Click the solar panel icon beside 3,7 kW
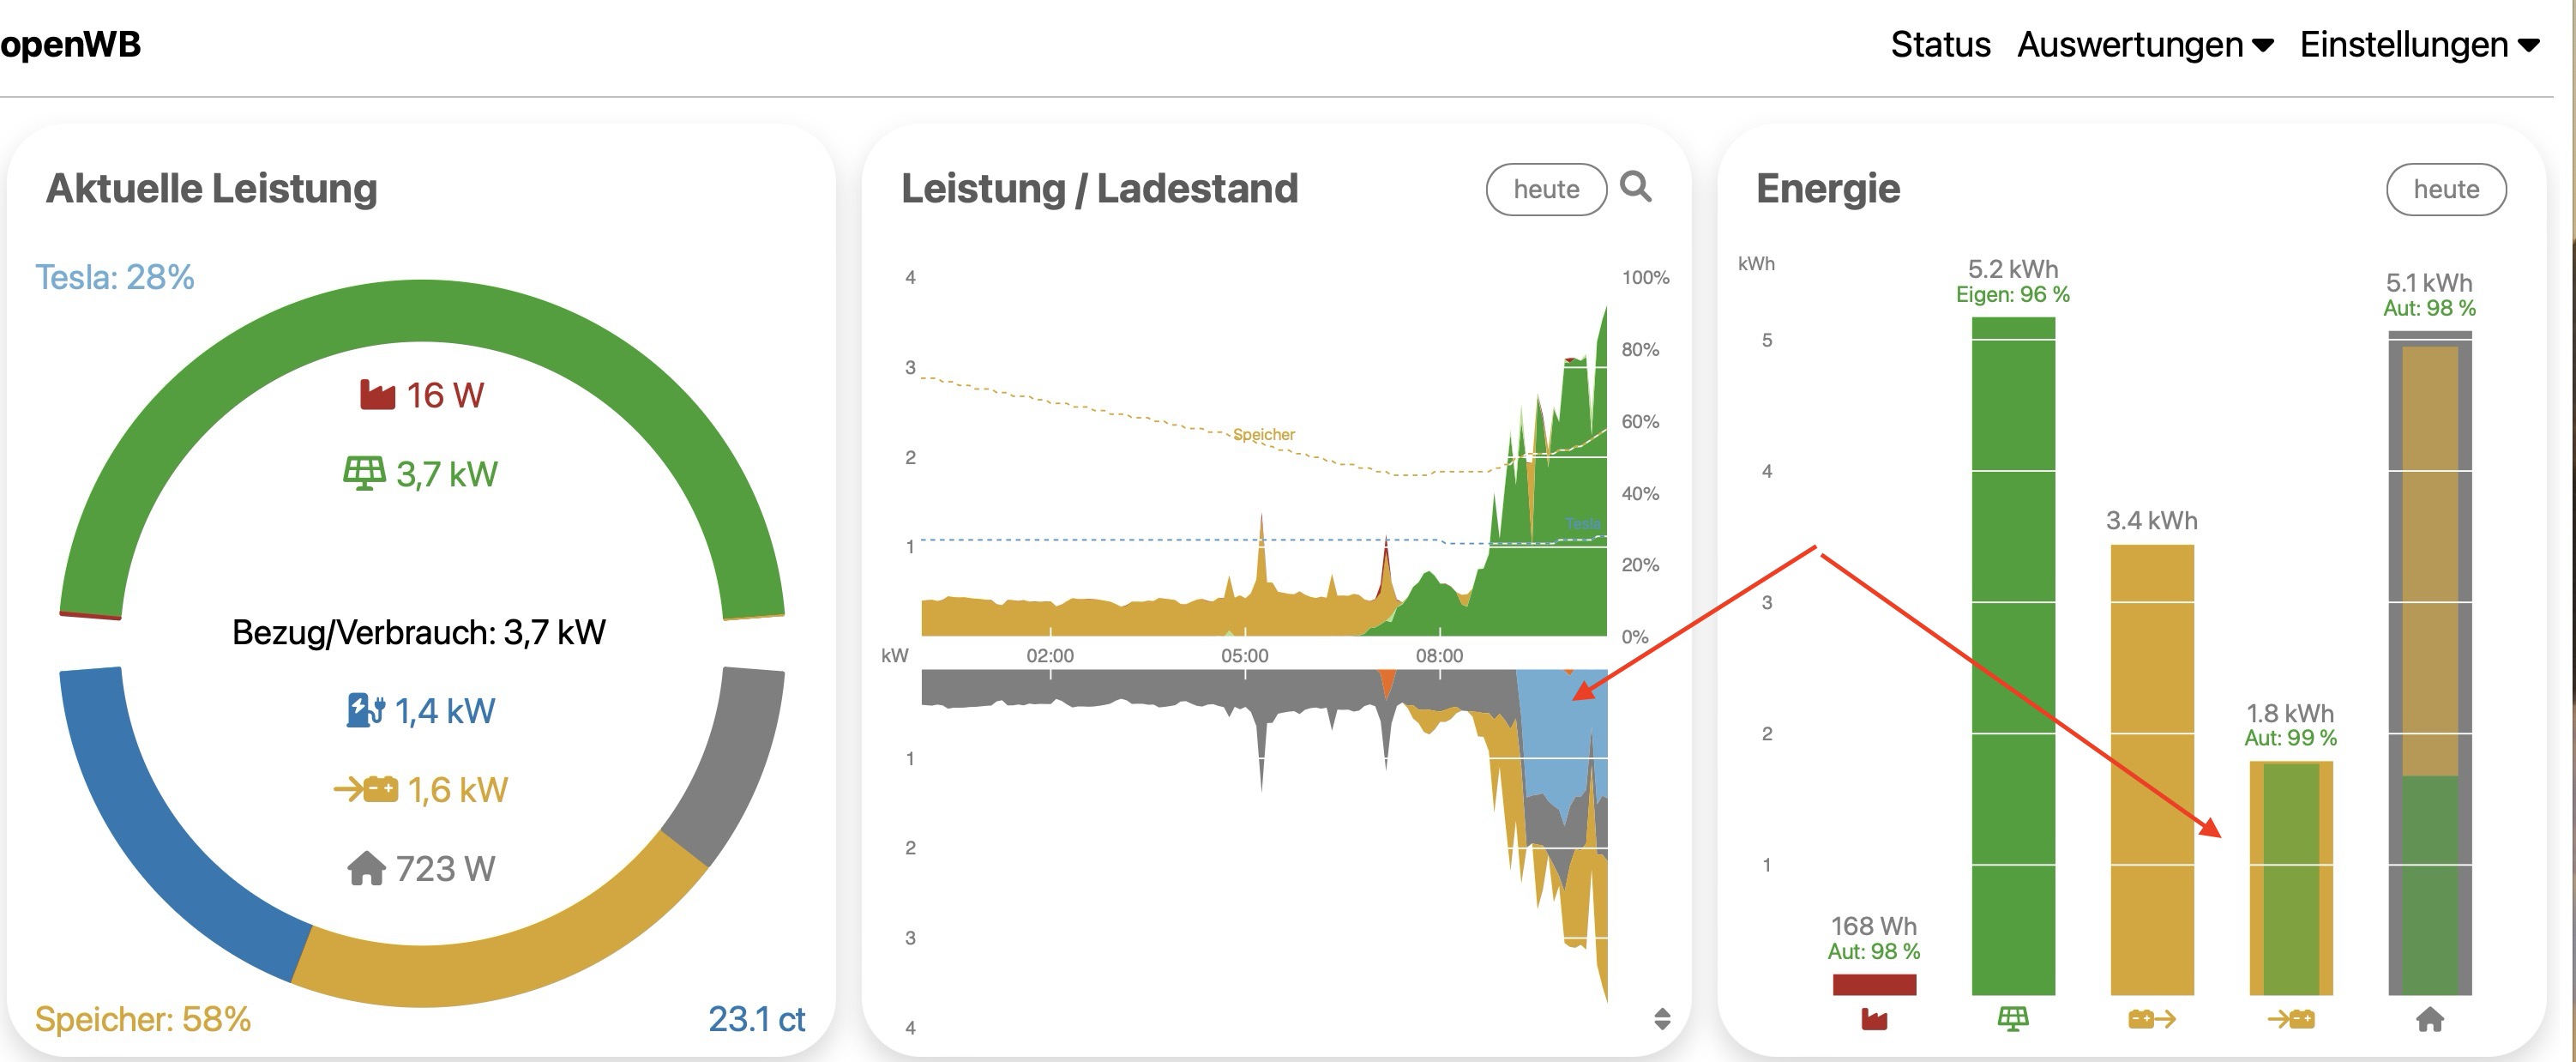The image size is (2576, 1062). 364,473
